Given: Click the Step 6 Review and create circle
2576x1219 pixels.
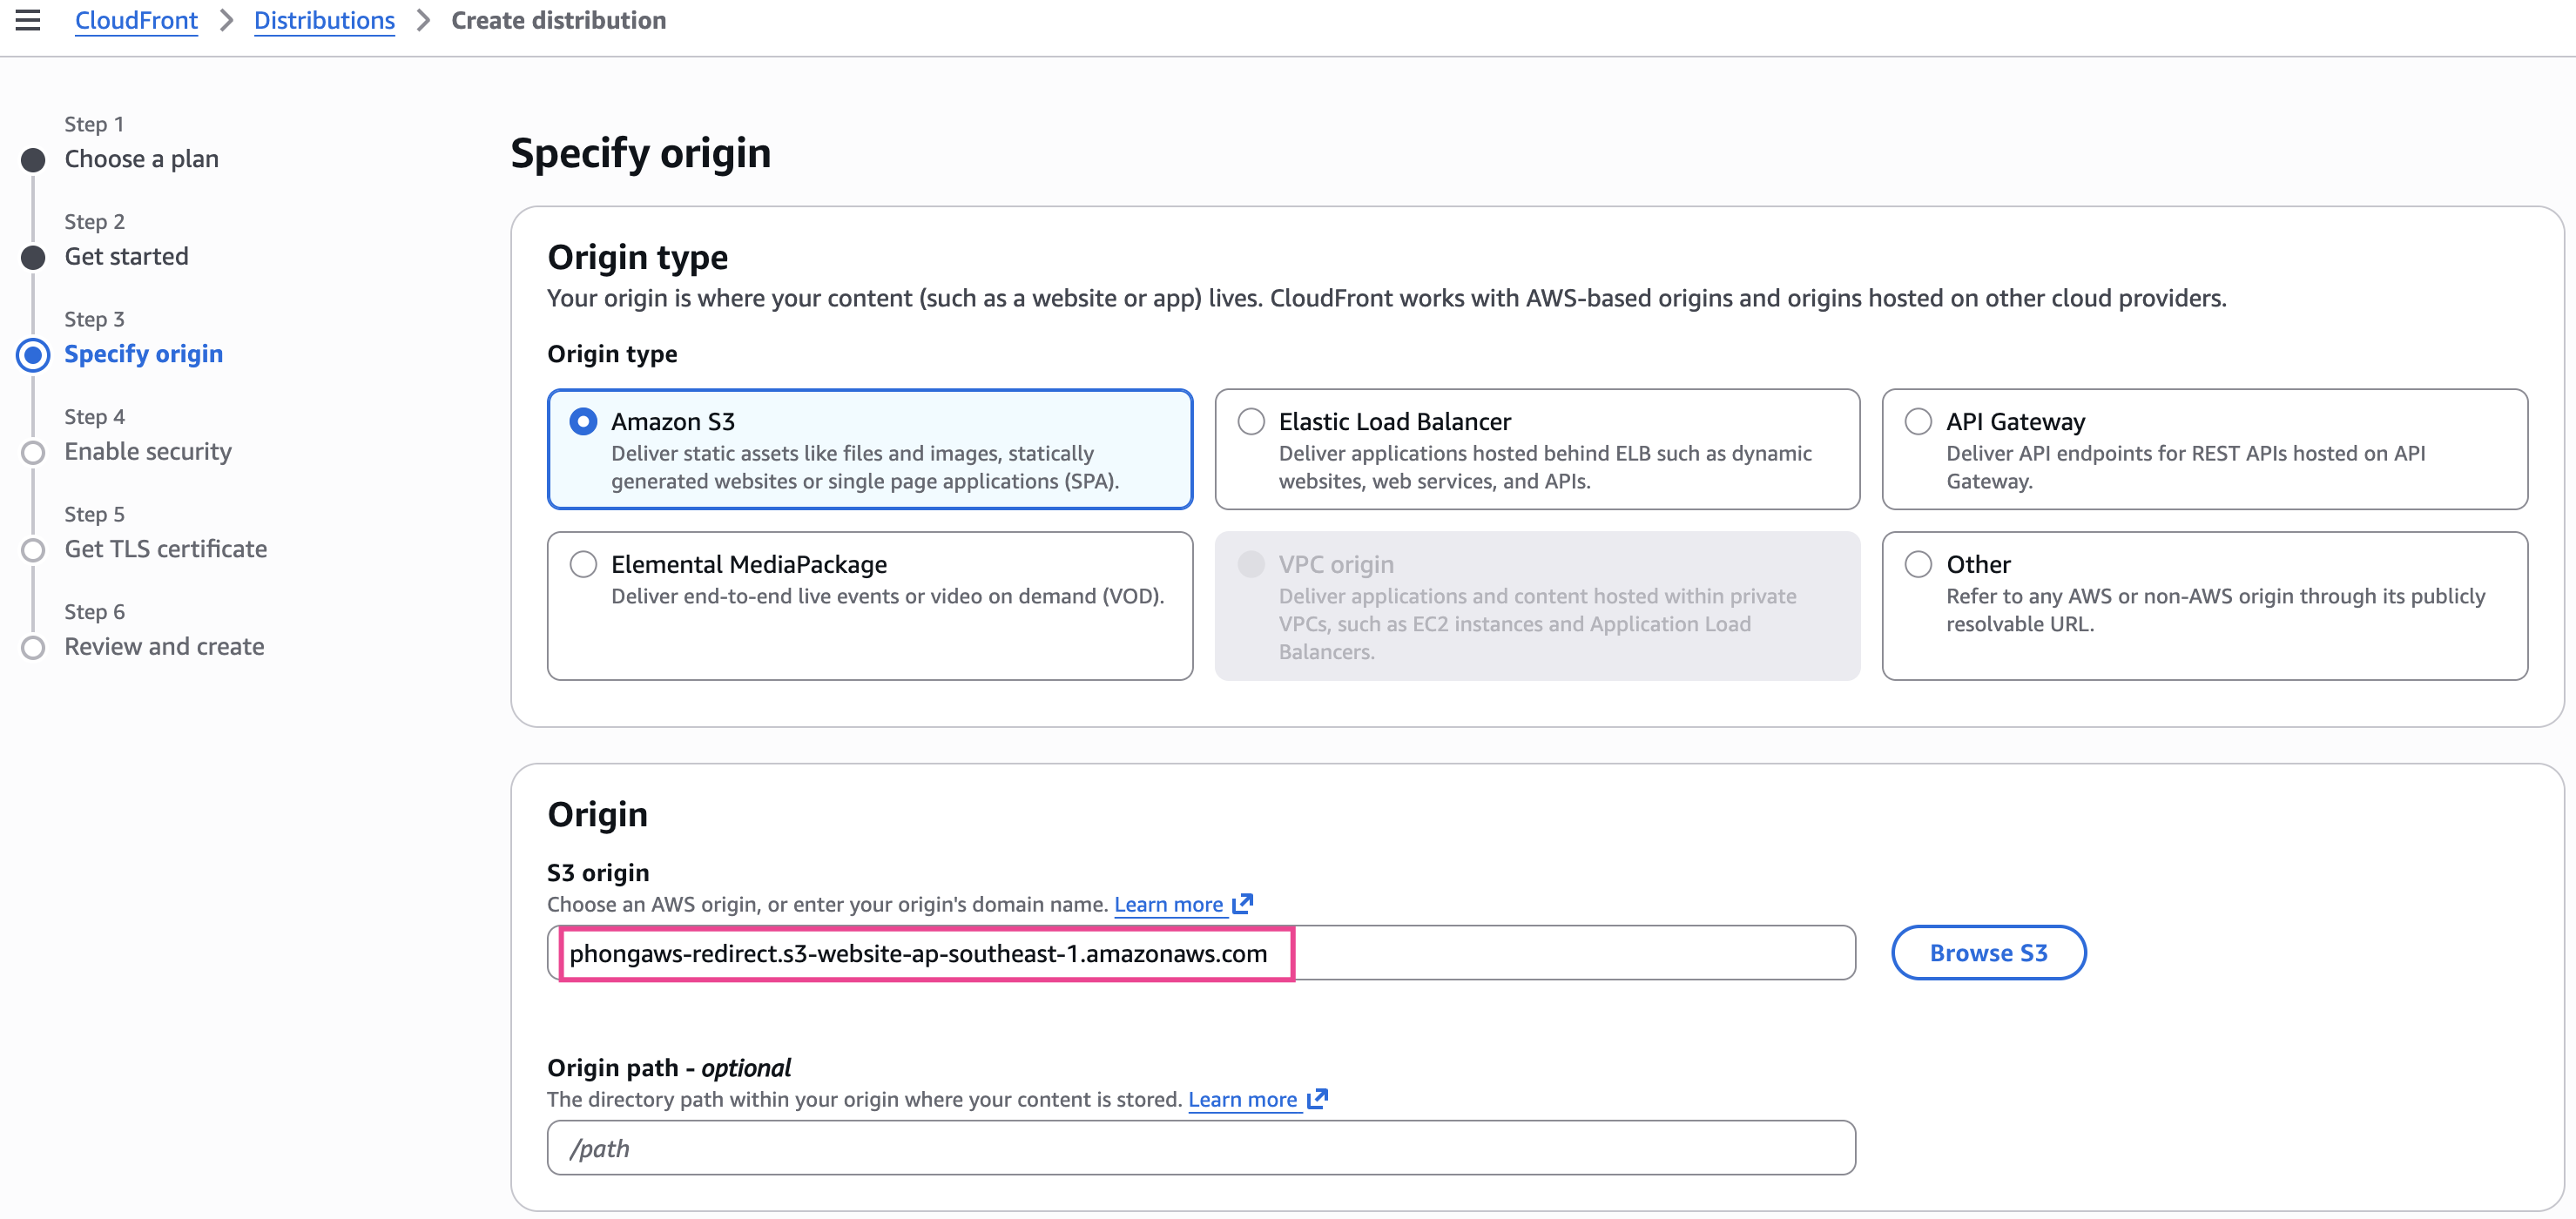Looking at the screenshot, I should [33, 648].
